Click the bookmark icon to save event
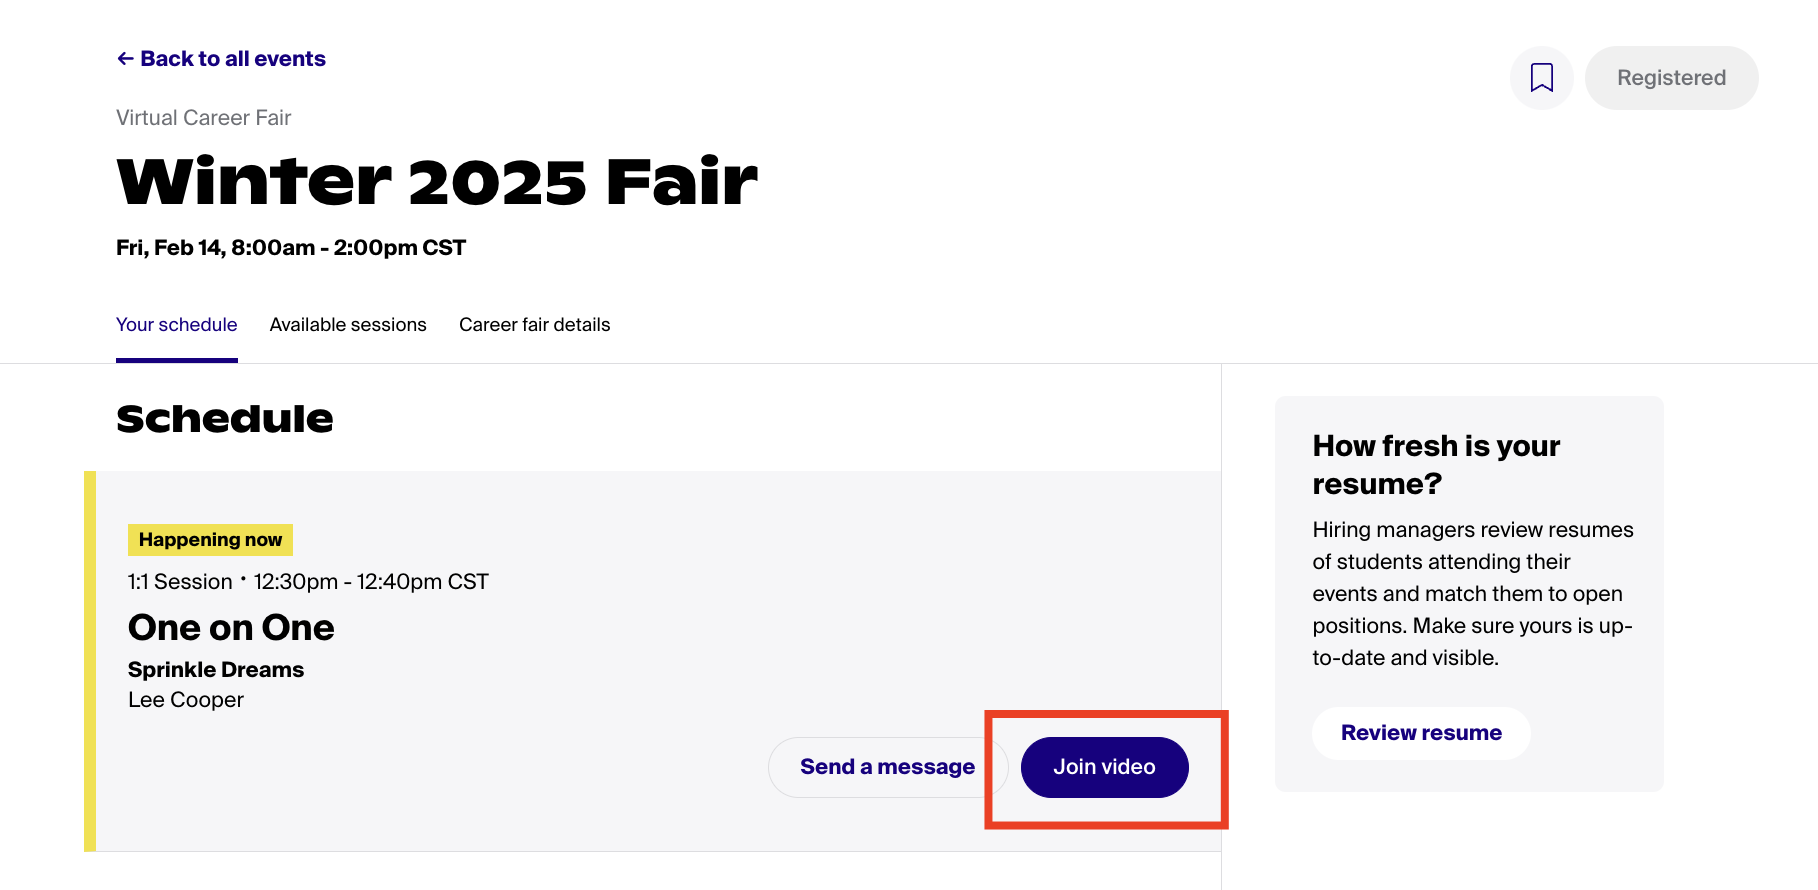The image size is (1818, 890). (x=1541, y=78)
